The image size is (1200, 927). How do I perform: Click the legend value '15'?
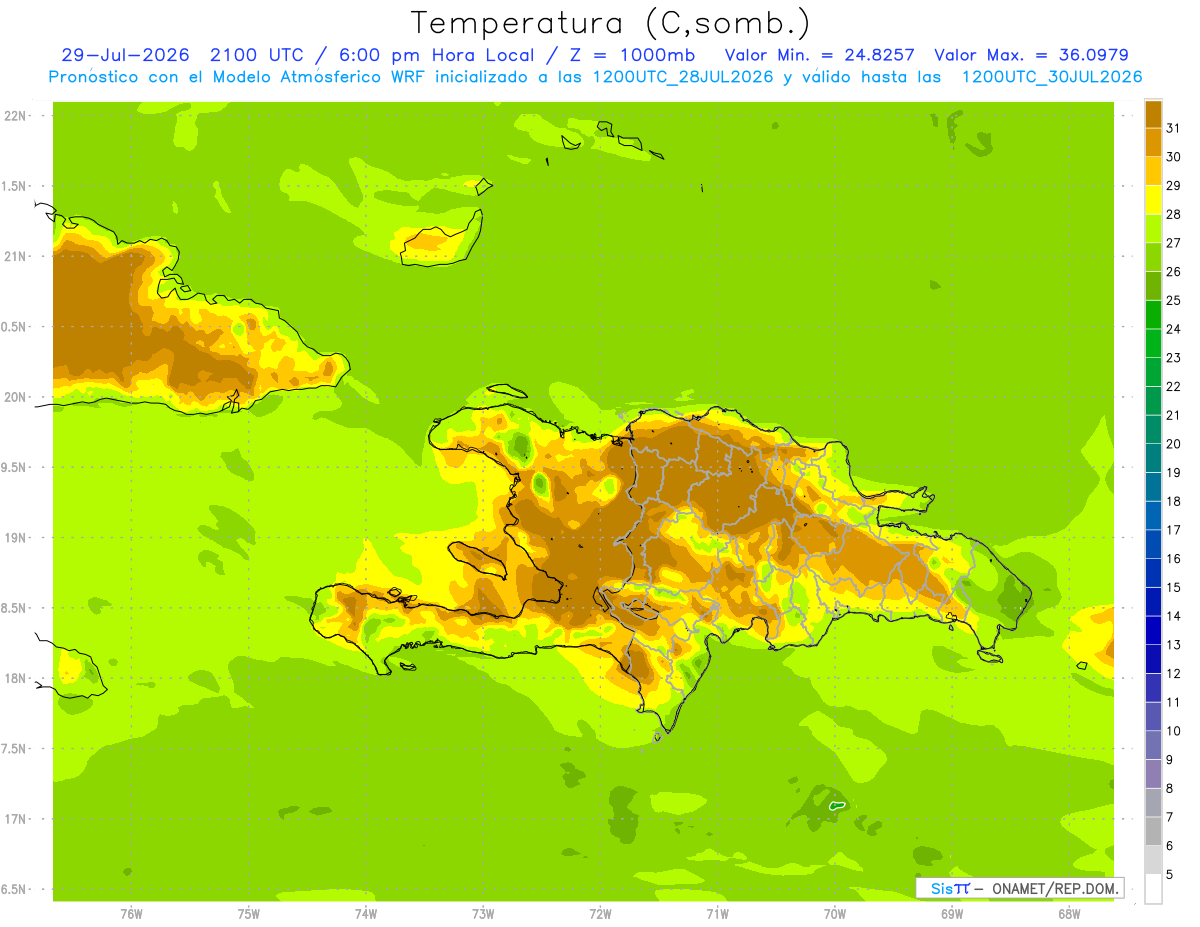click(1173, 587)
